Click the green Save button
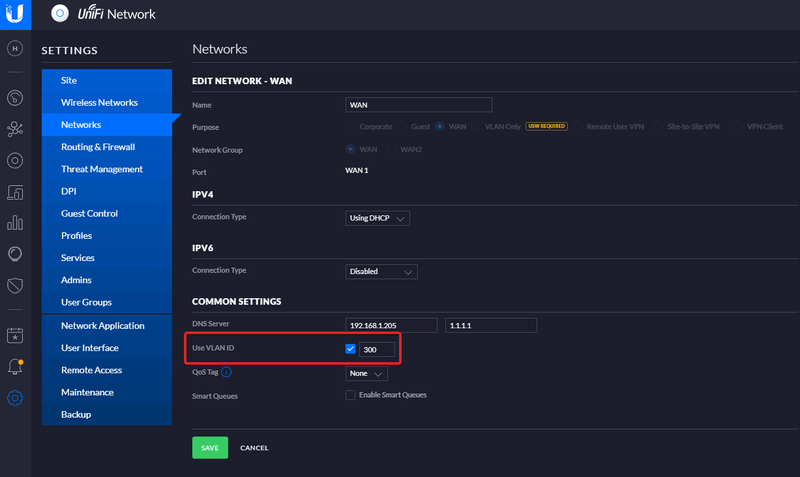 pyautogui.click(x=210, y=448)
